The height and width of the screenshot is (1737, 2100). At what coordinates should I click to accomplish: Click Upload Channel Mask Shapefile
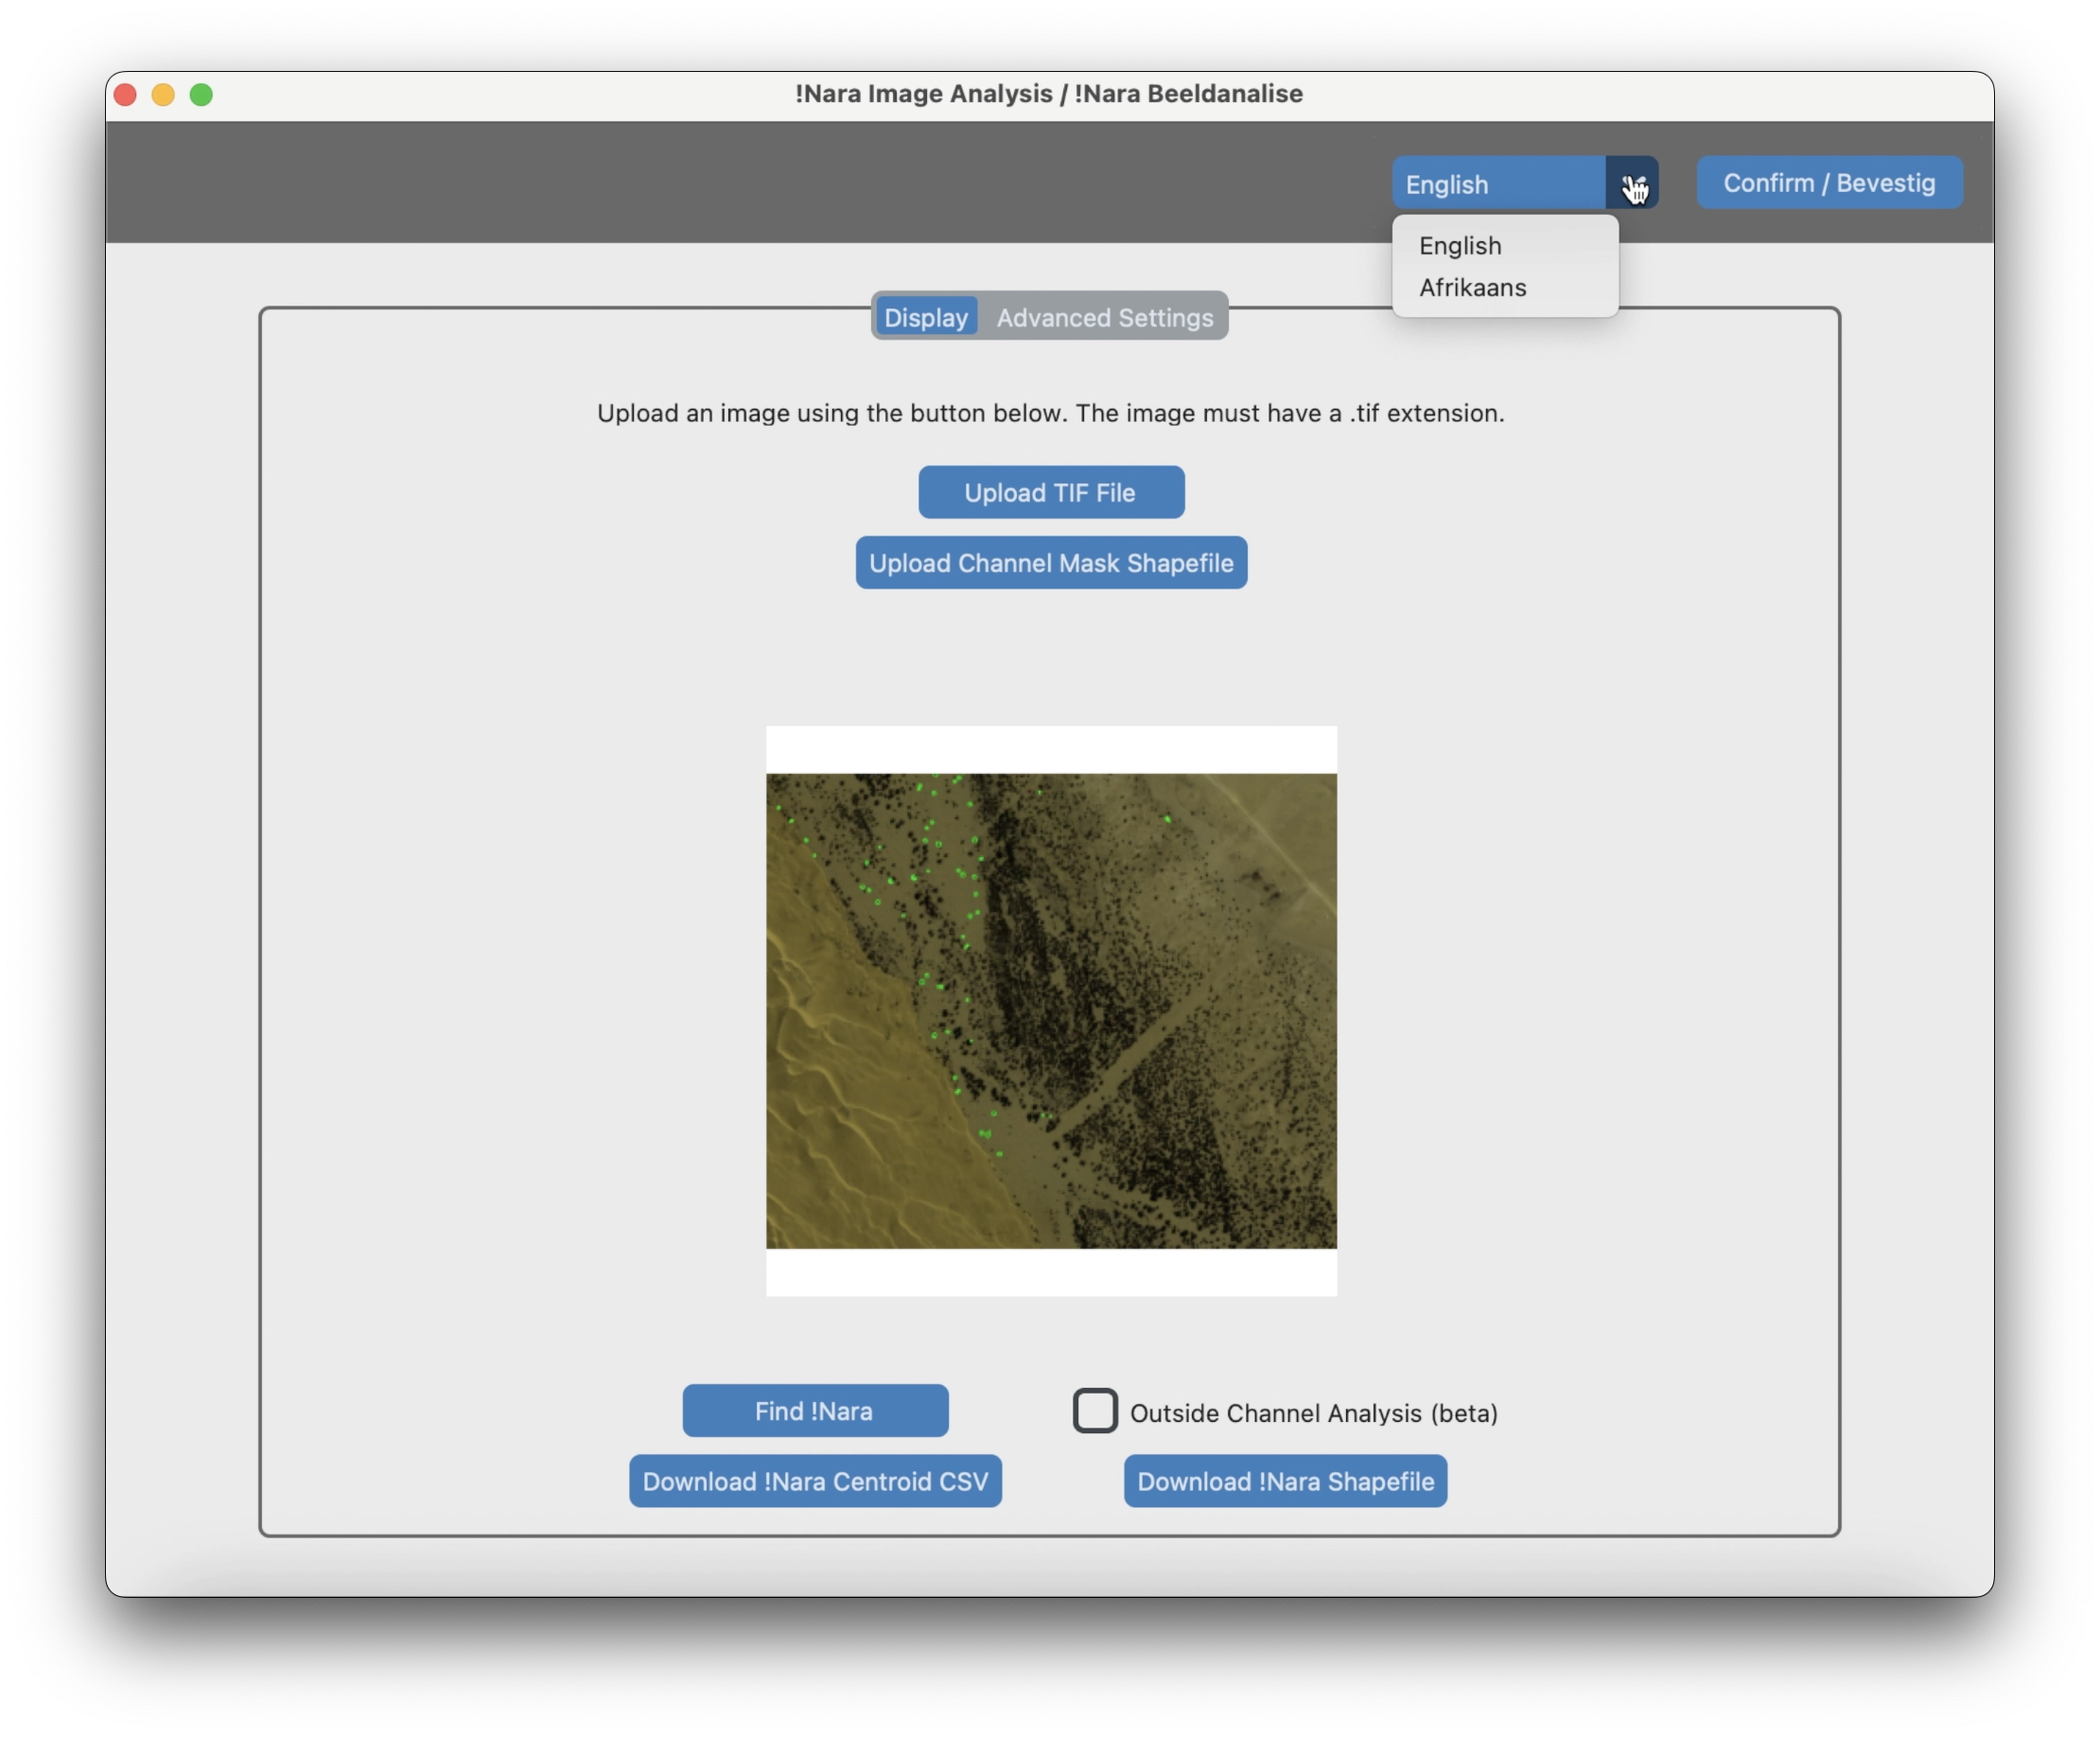click(x=1051, y=563)
